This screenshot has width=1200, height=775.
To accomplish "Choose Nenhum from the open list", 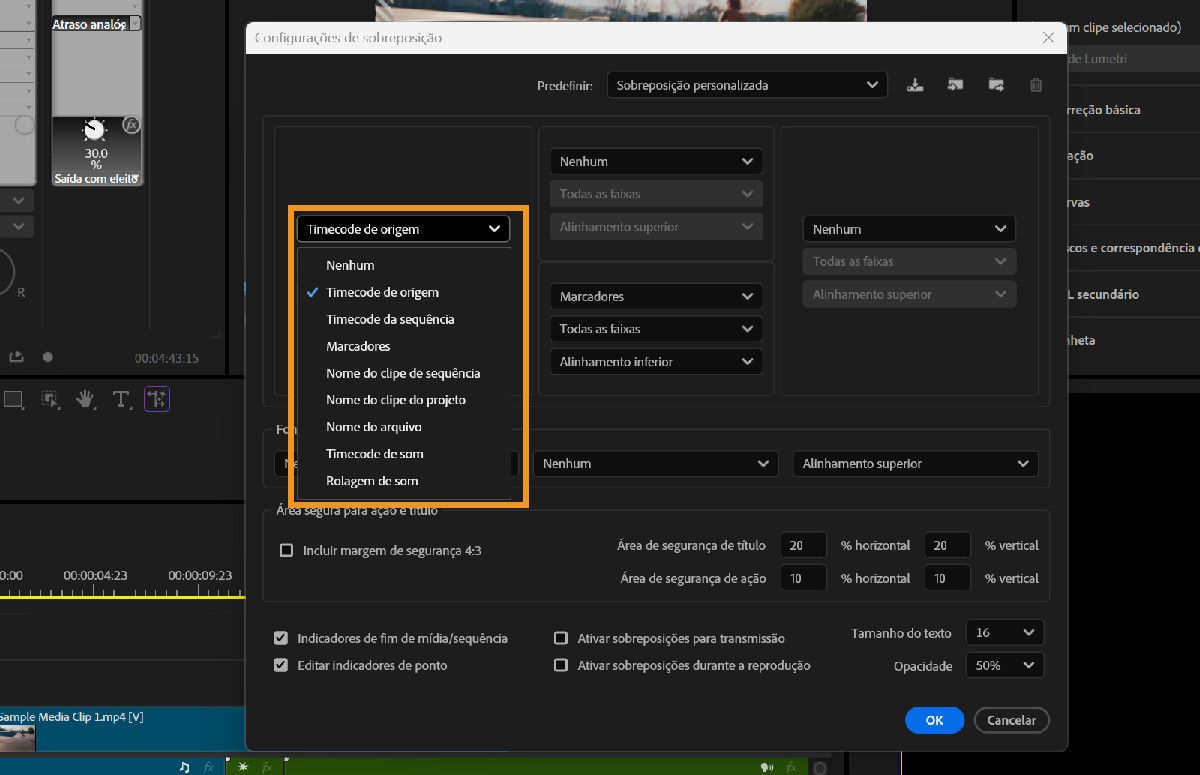I will click(x=403, y=265).
